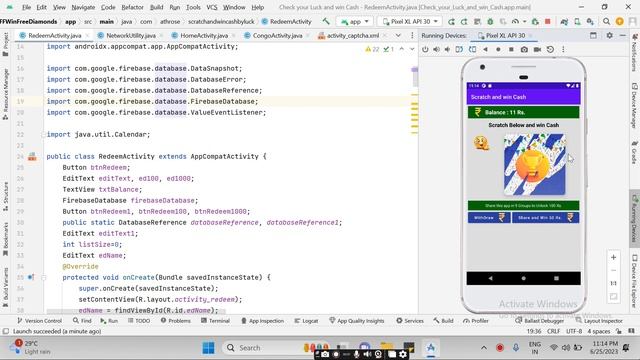Viewport: 640px width, 360px height.
Task: Open the Profiler tool window
Action: click(476, 321)
